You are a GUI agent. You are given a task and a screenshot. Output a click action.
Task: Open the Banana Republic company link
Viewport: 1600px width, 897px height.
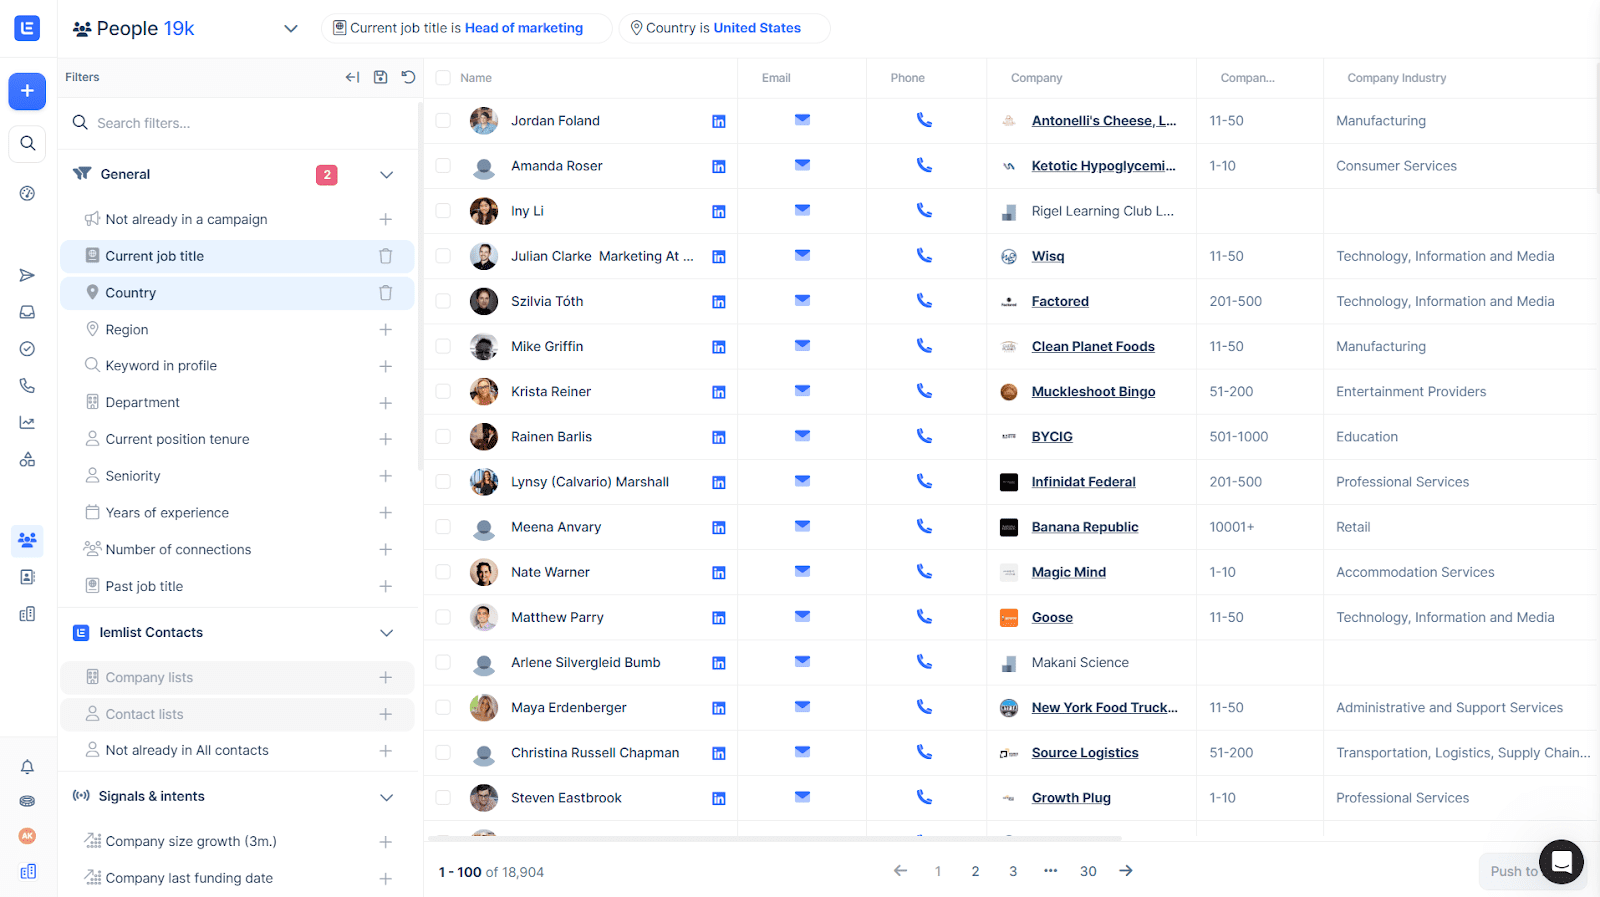click(x=1084, y=527)
